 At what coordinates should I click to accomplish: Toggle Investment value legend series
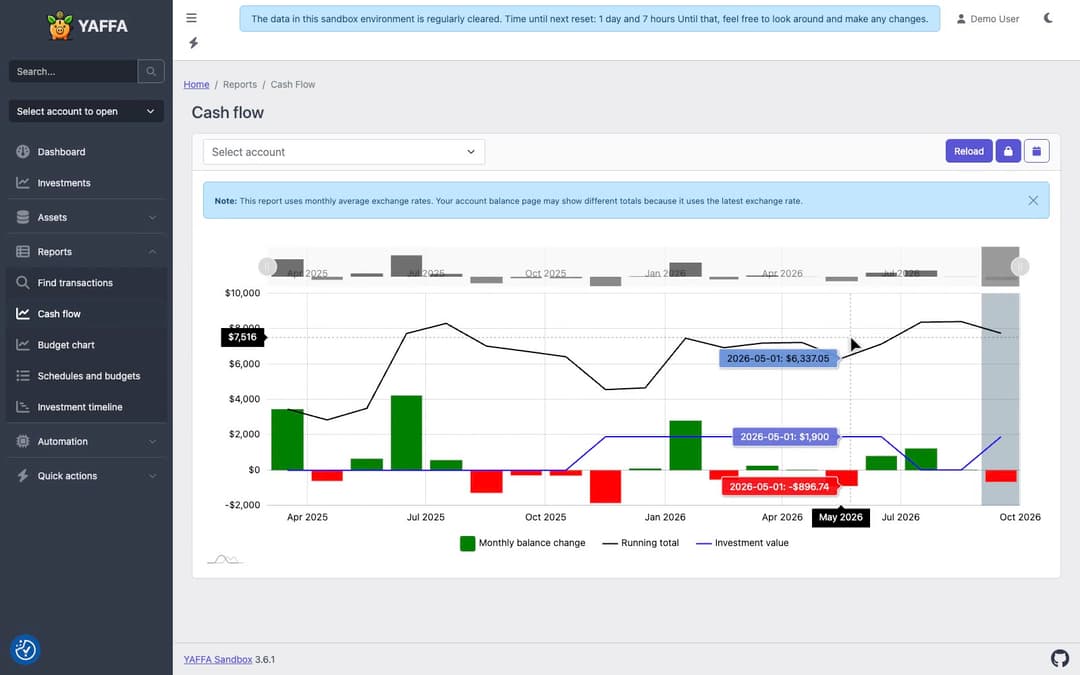pos(742,543)
